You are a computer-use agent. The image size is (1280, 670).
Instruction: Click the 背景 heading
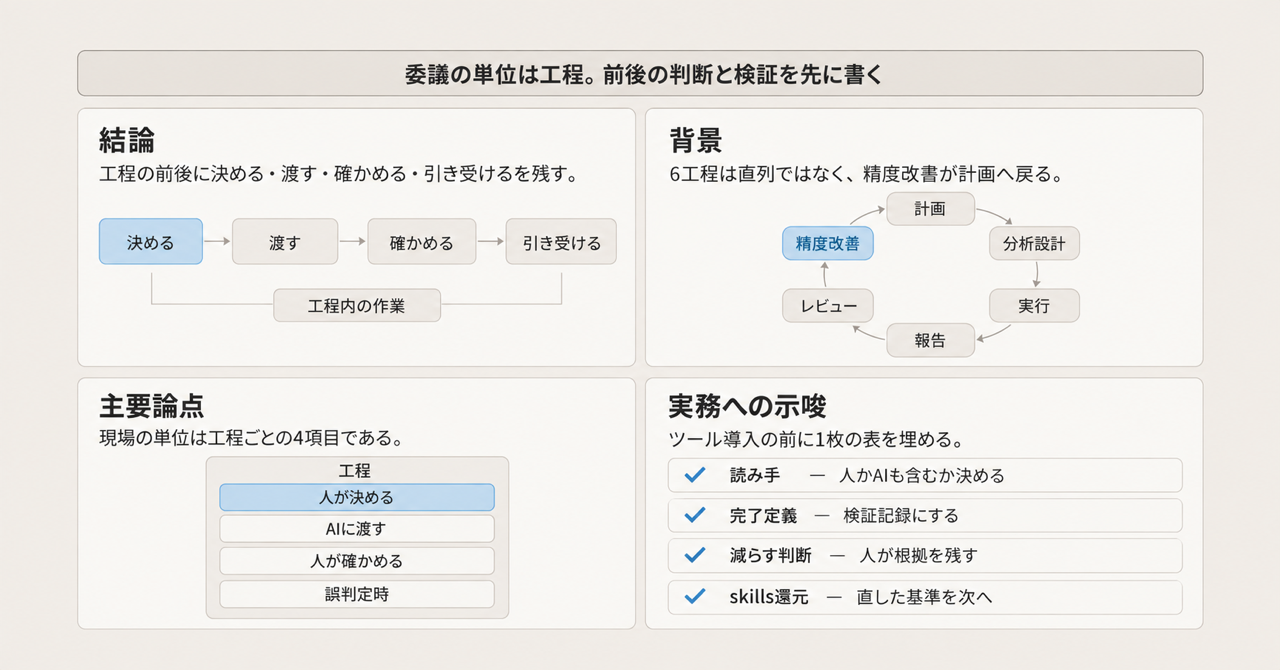[696, 139]
